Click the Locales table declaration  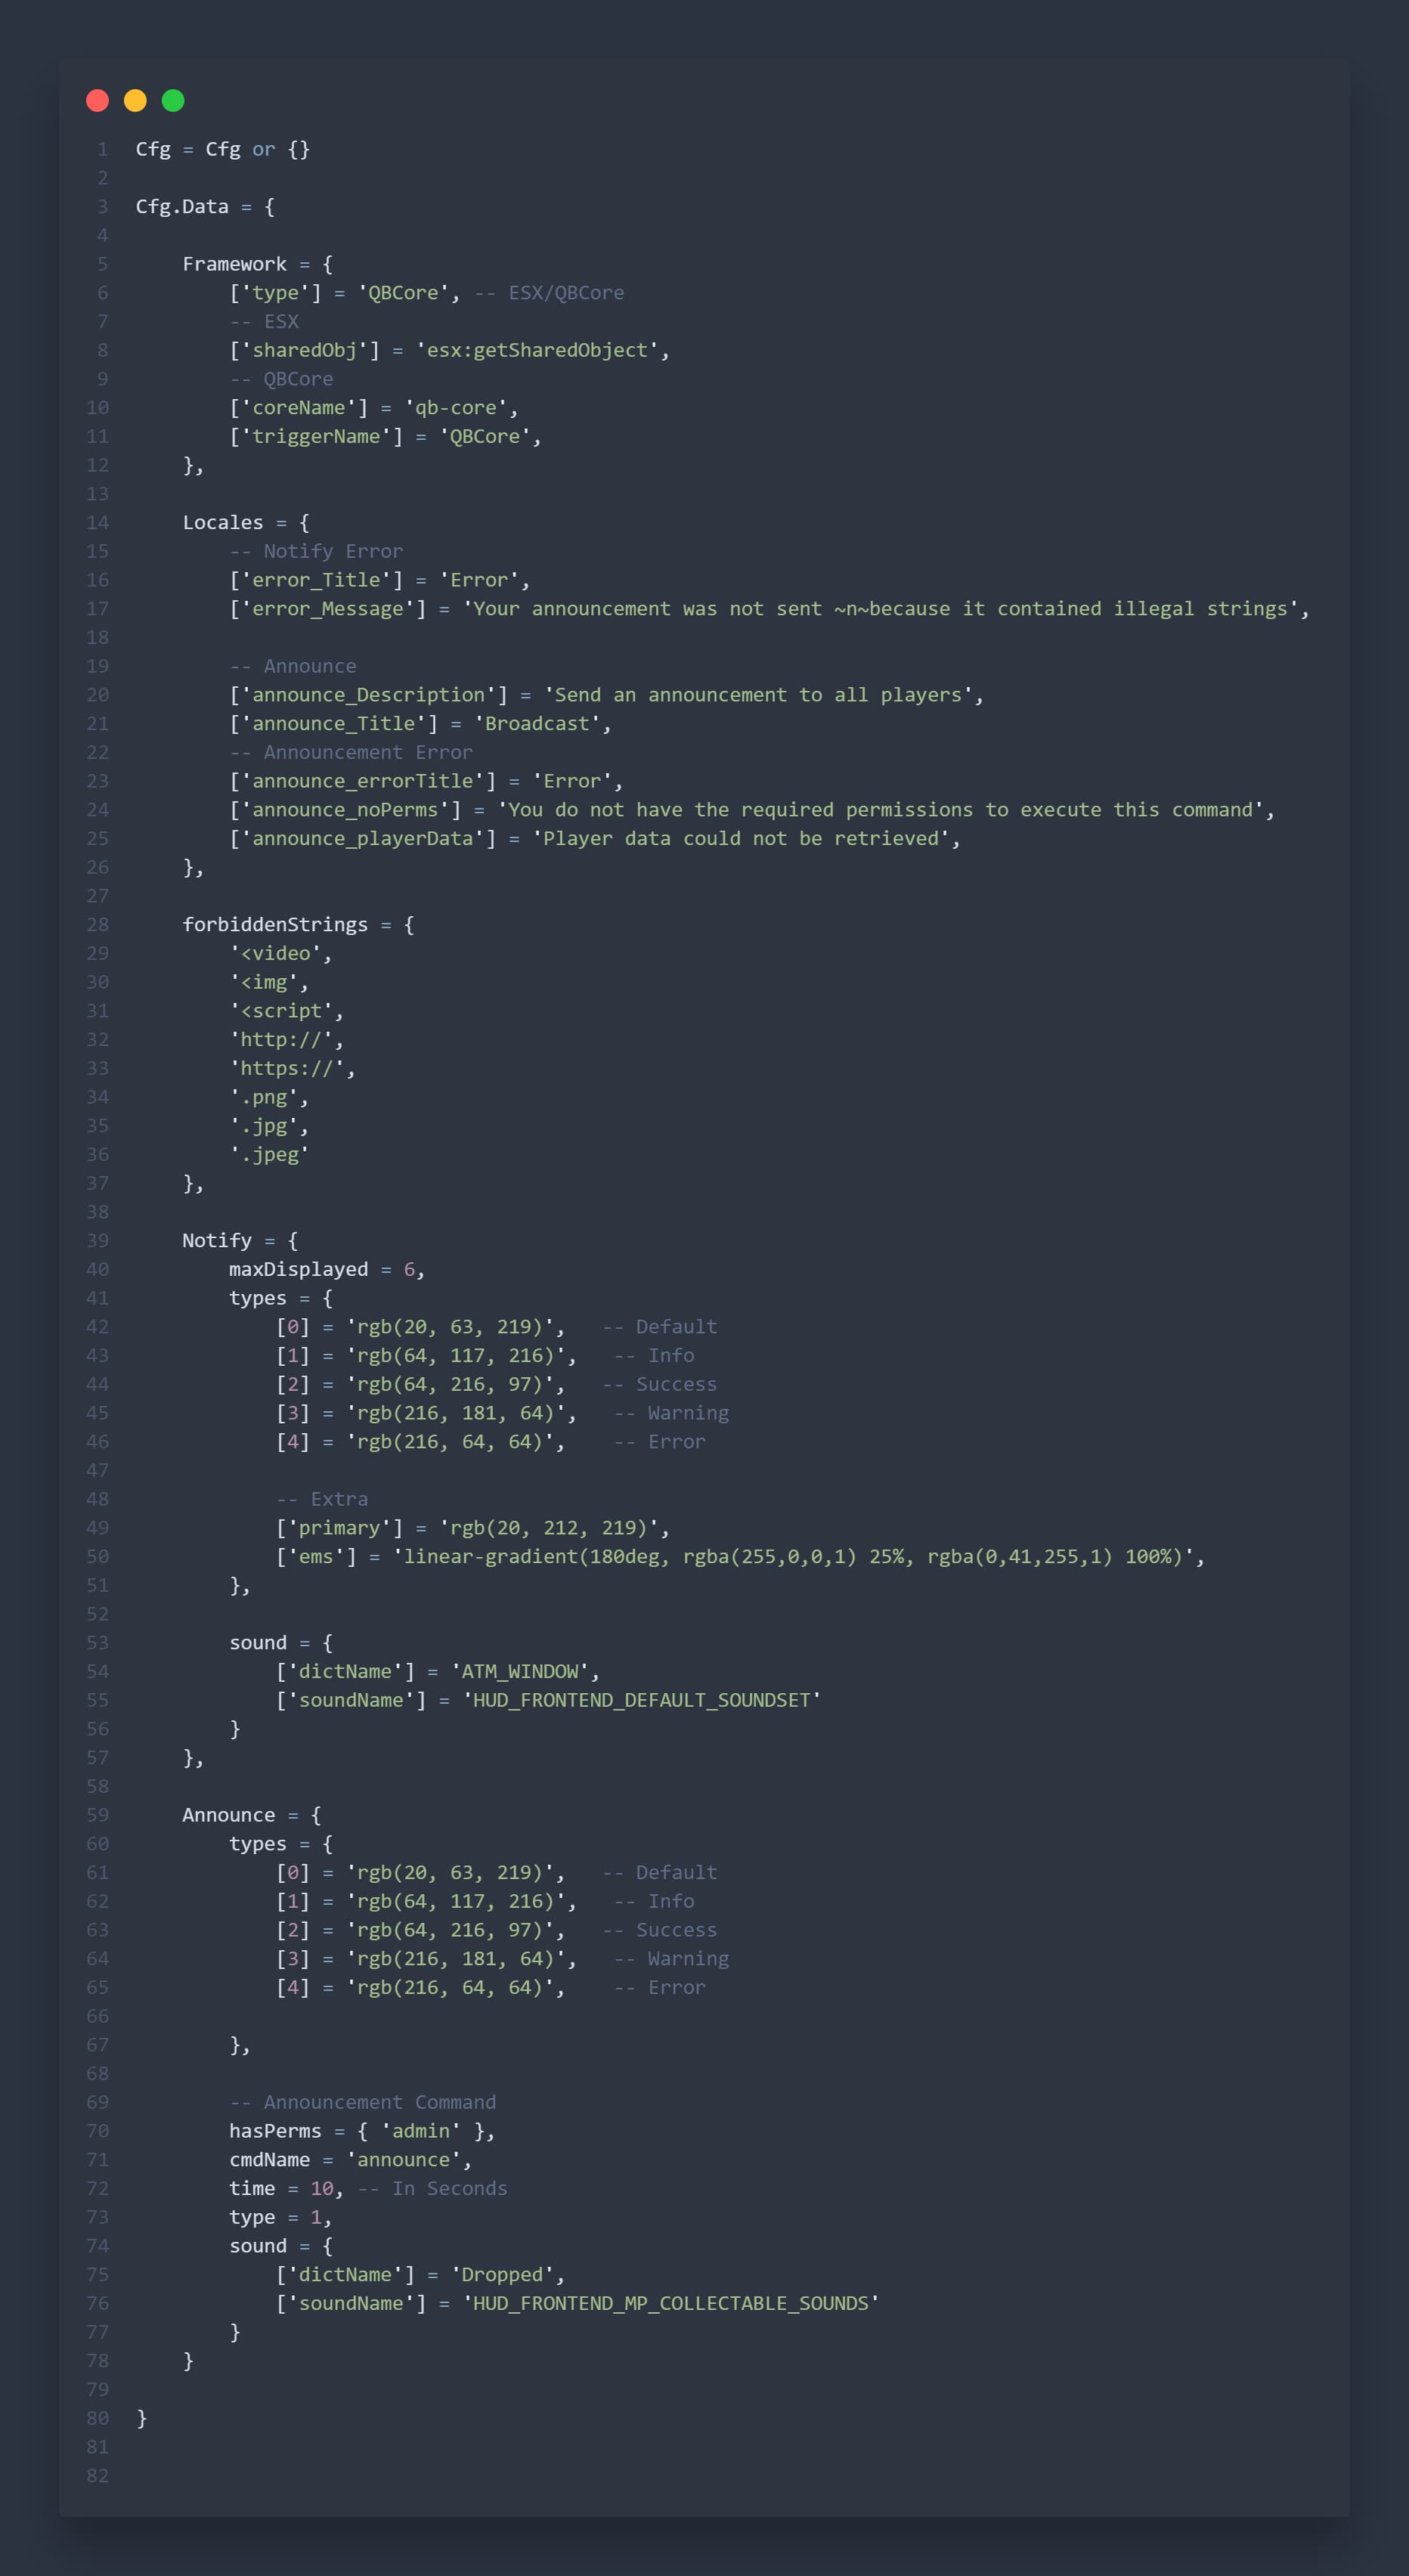[x=222, y=521]
